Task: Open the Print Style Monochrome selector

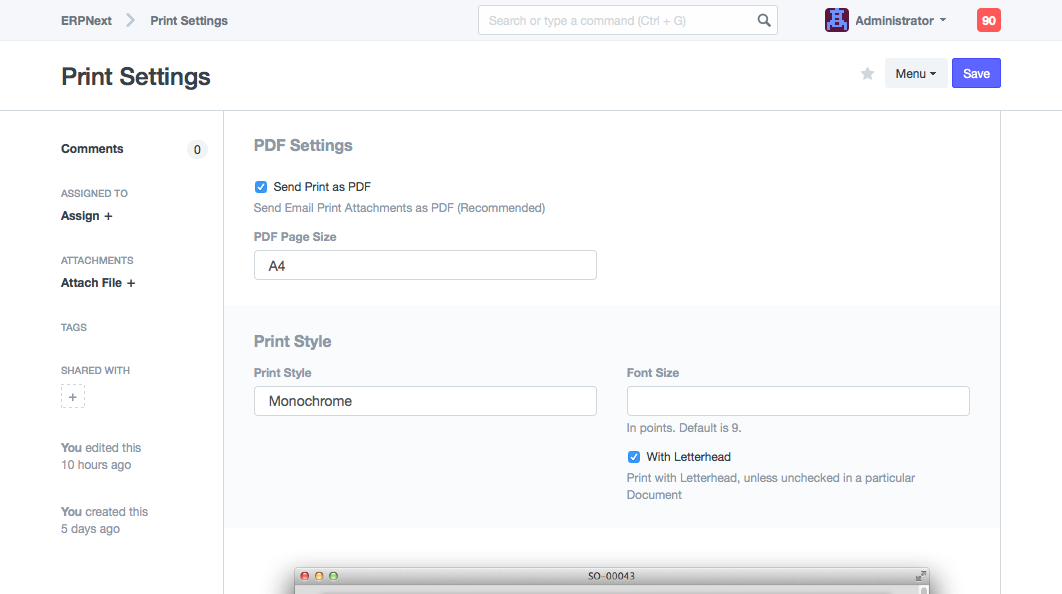Action: [425, 401]
